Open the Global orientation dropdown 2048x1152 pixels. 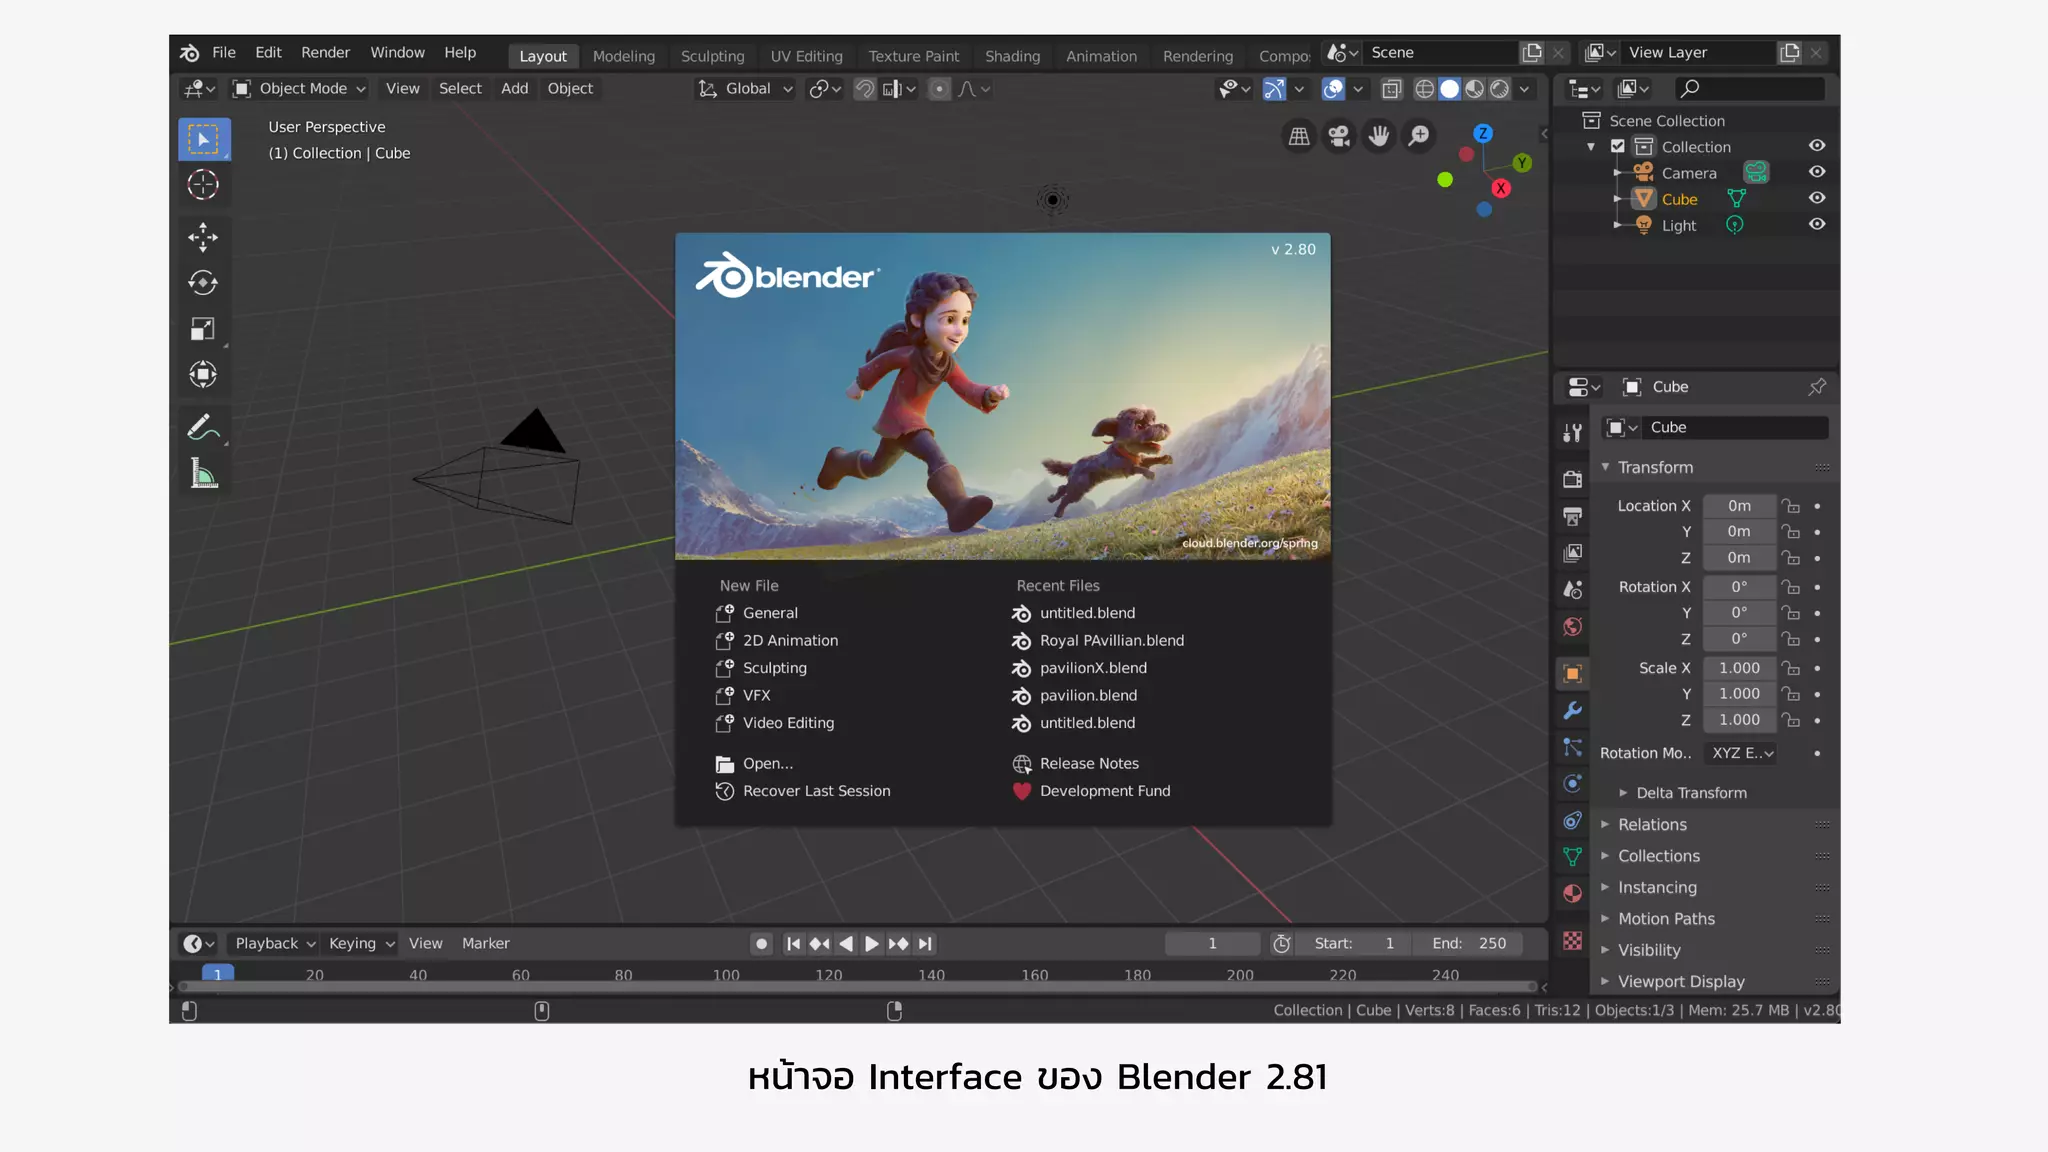point(747,89)
